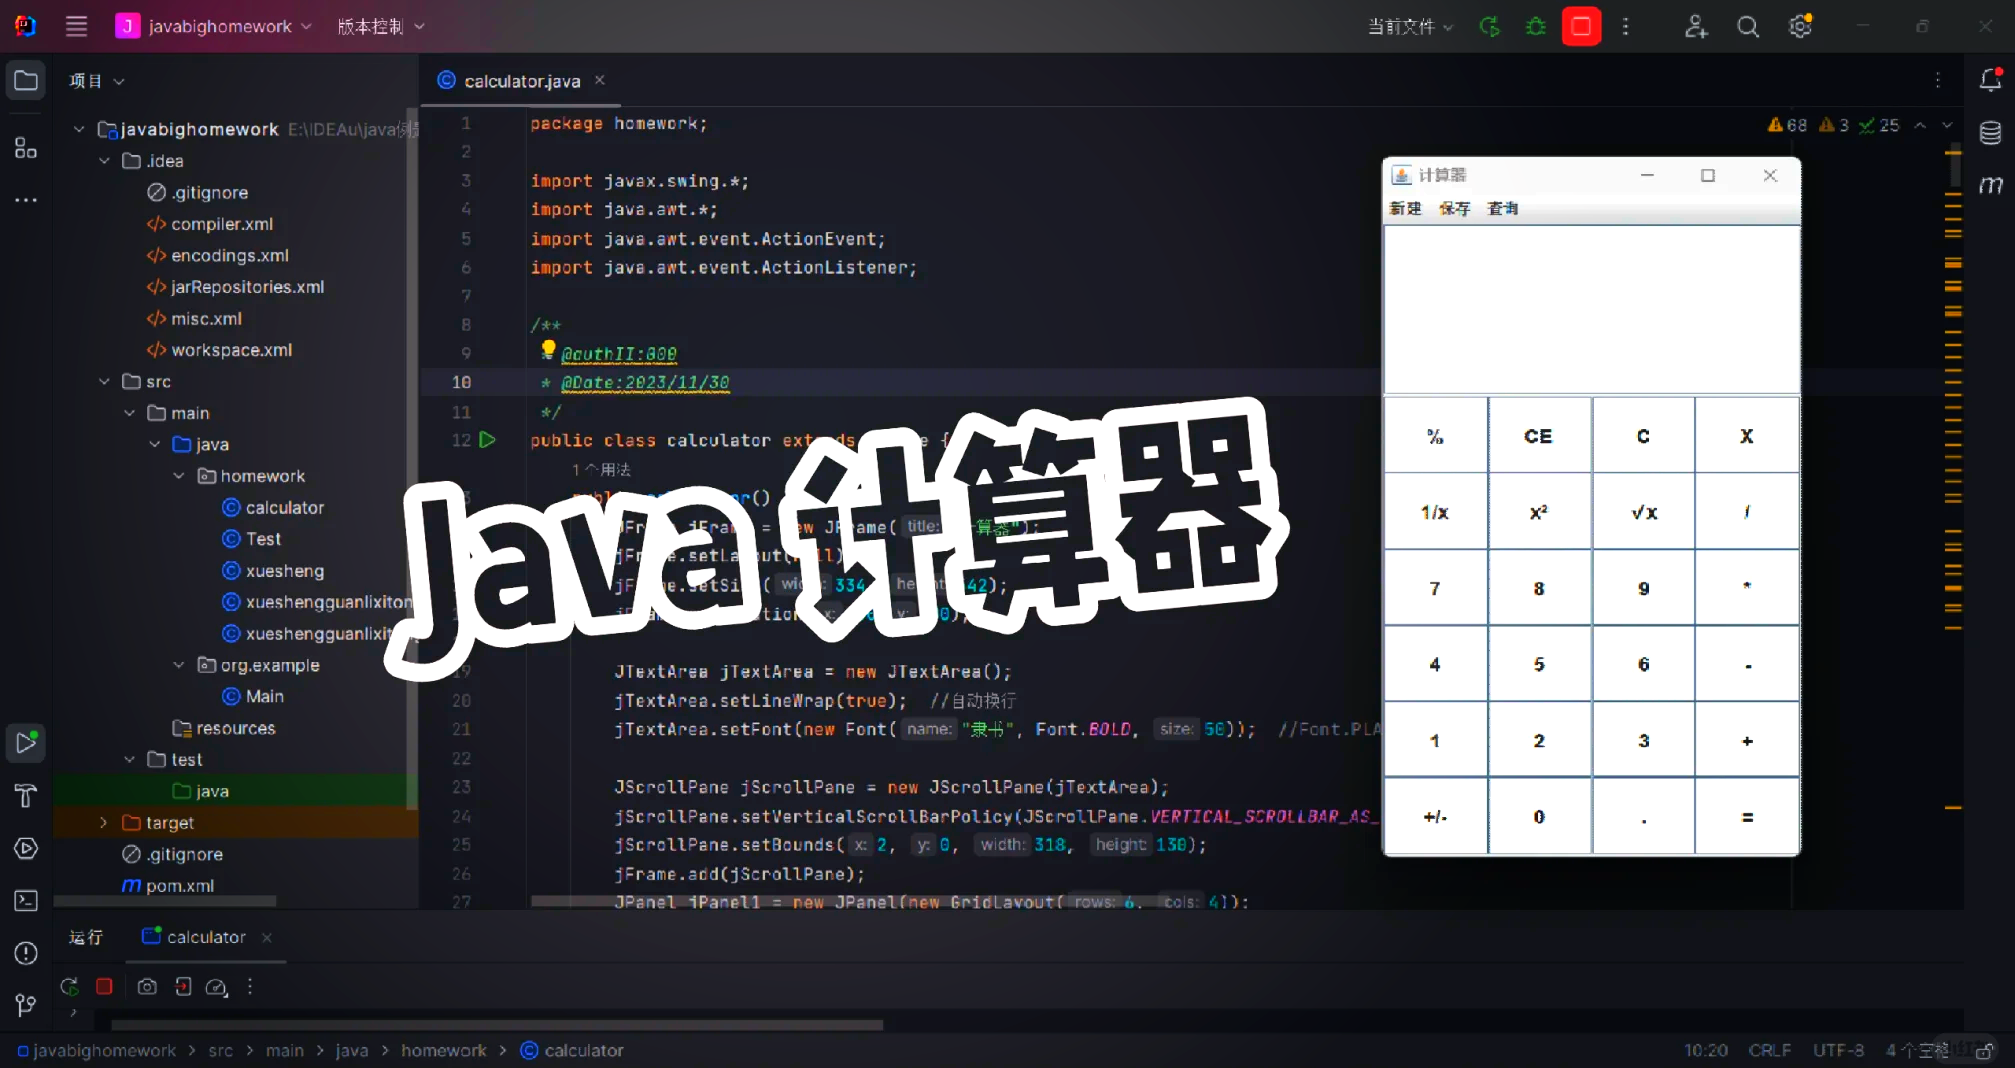Open the Services tool window icon
2015x1068 pixels.
[x=26, y=848]
